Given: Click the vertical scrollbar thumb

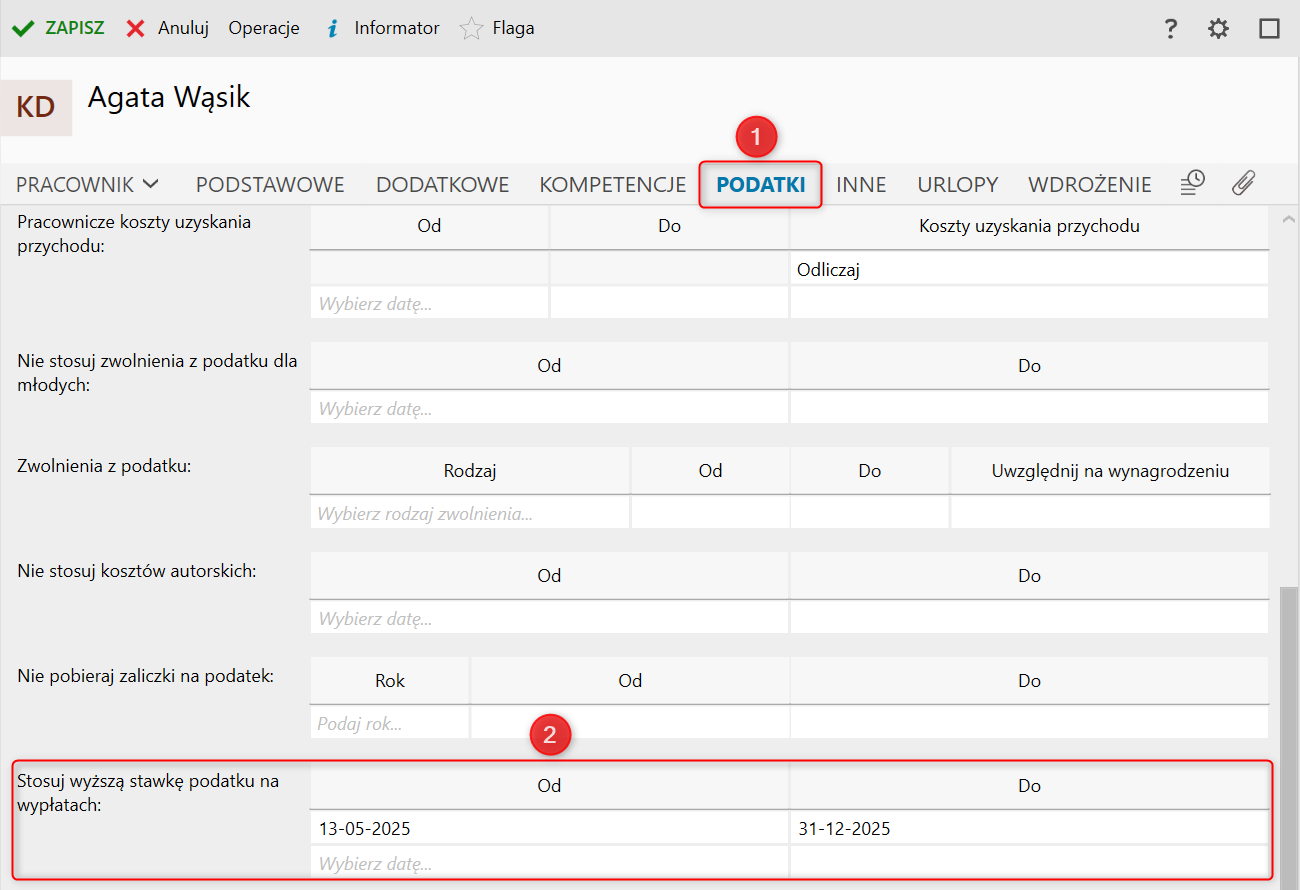Looking at the screenshot, I should (1290, 737).
